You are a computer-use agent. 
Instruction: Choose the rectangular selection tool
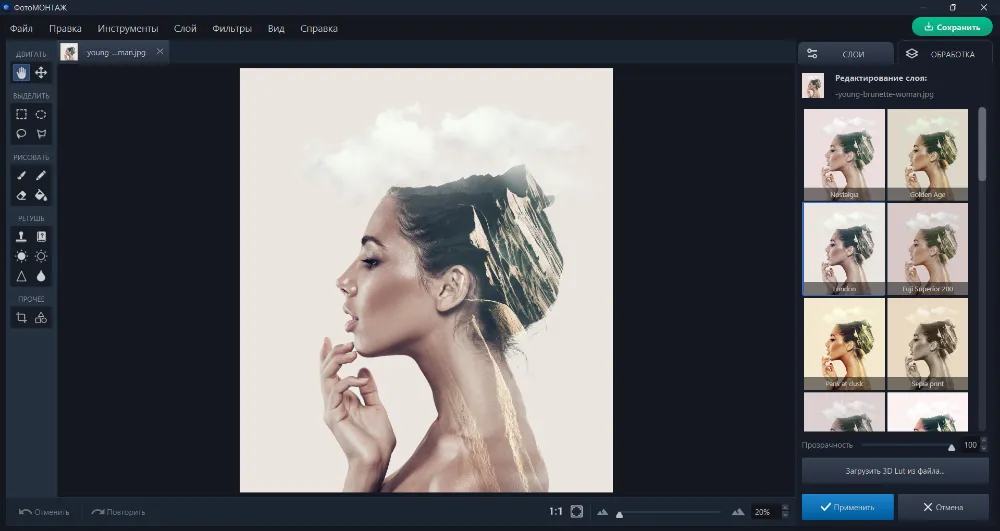coord(21,114)
